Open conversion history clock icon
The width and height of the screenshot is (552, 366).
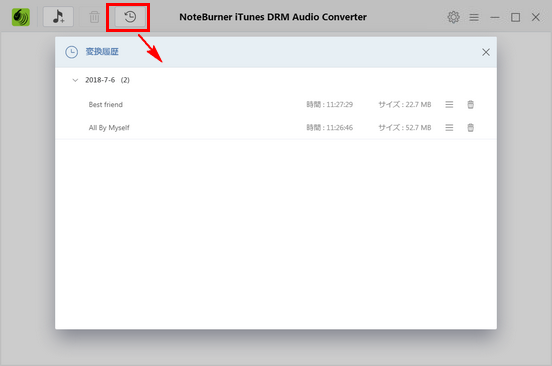click(130, 17)
